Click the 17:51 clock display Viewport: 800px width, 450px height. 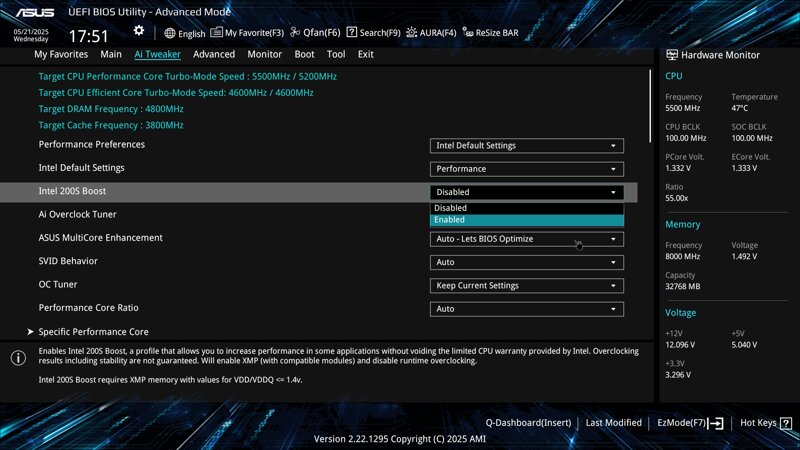pyautogui.click(x=88, y=36)
